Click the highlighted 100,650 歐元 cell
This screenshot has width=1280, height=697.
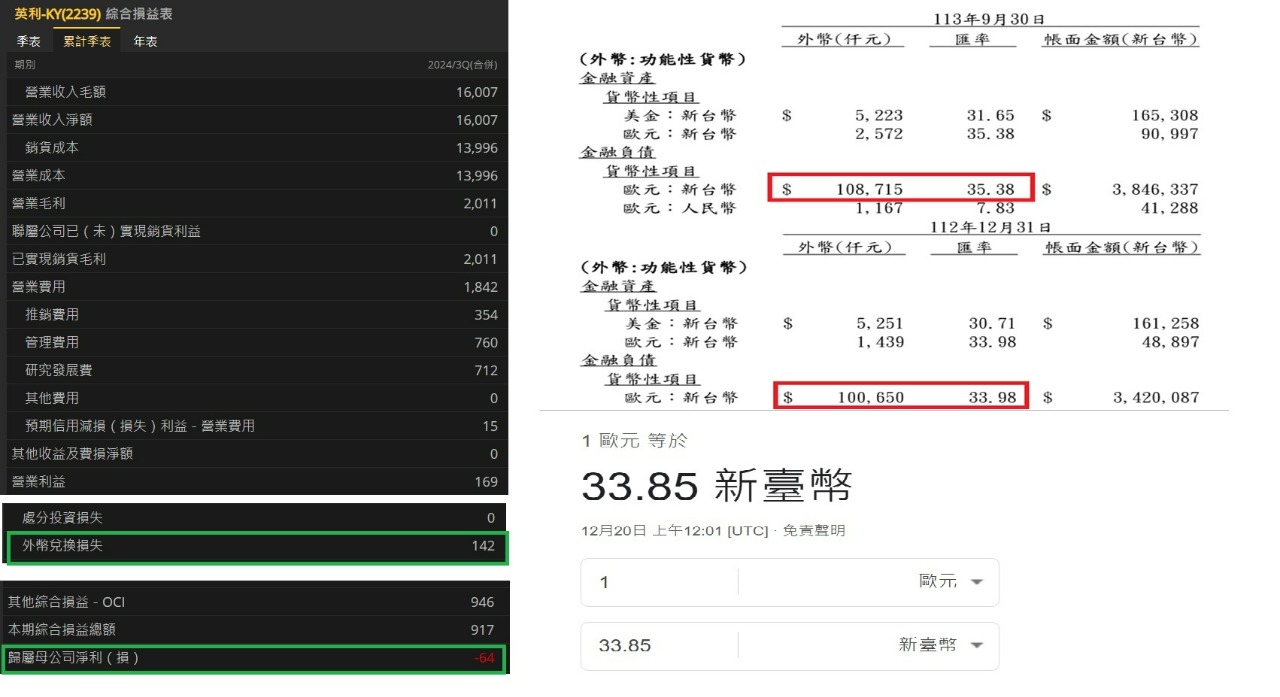pos(900,396)
